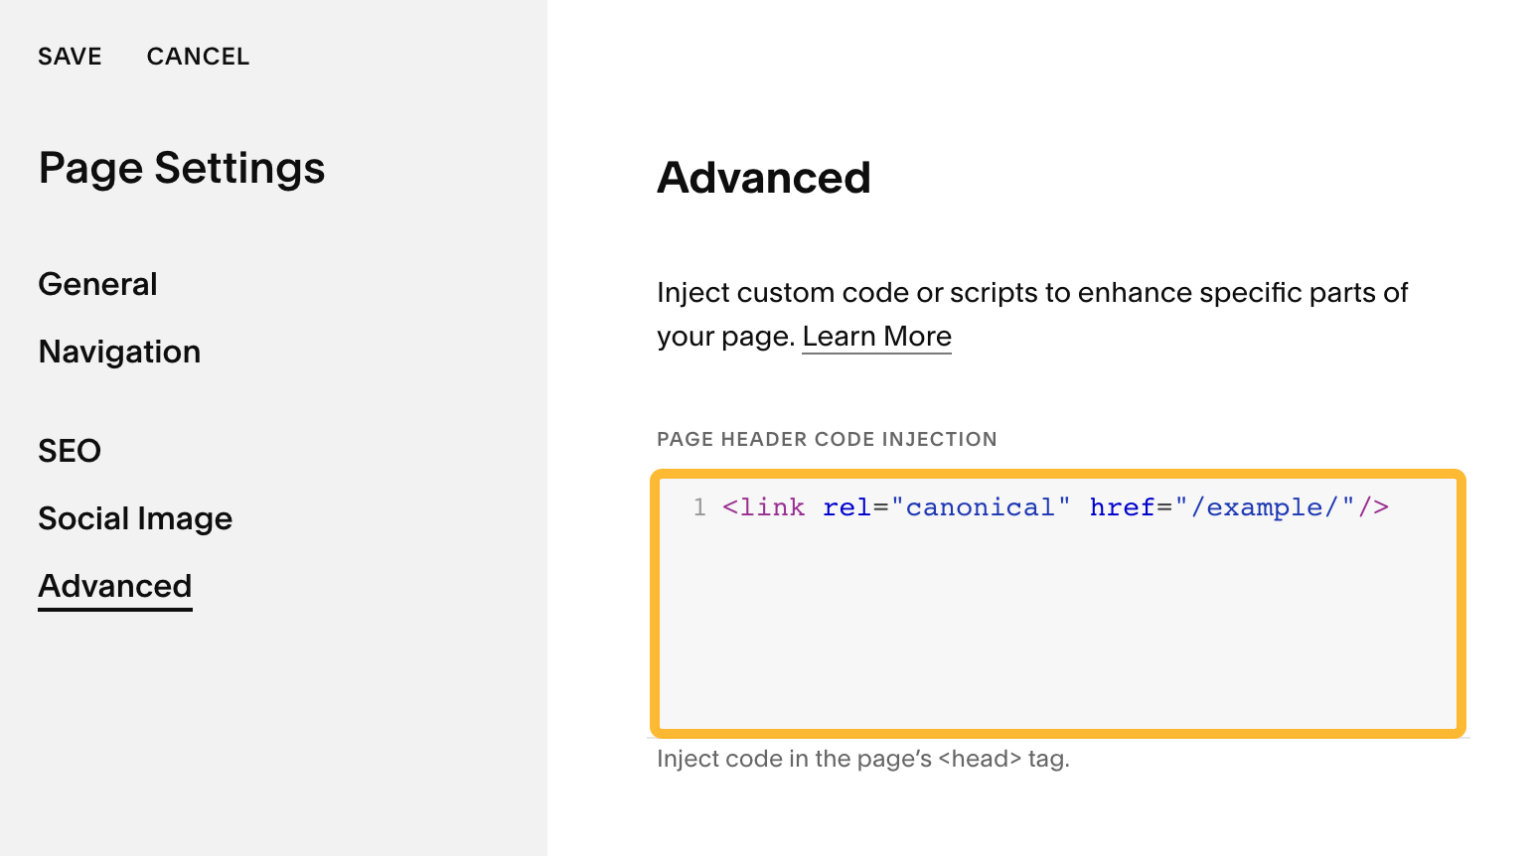Click the Page Settings heading
Screen dimensions: 1536x856
coord(181,167)
